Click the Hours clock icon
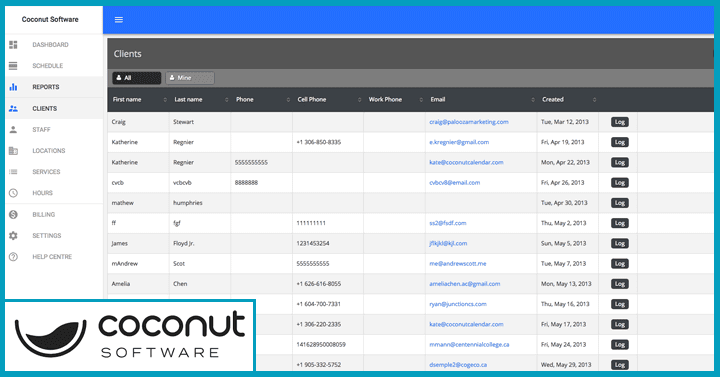720x377 pixels. 13,193
